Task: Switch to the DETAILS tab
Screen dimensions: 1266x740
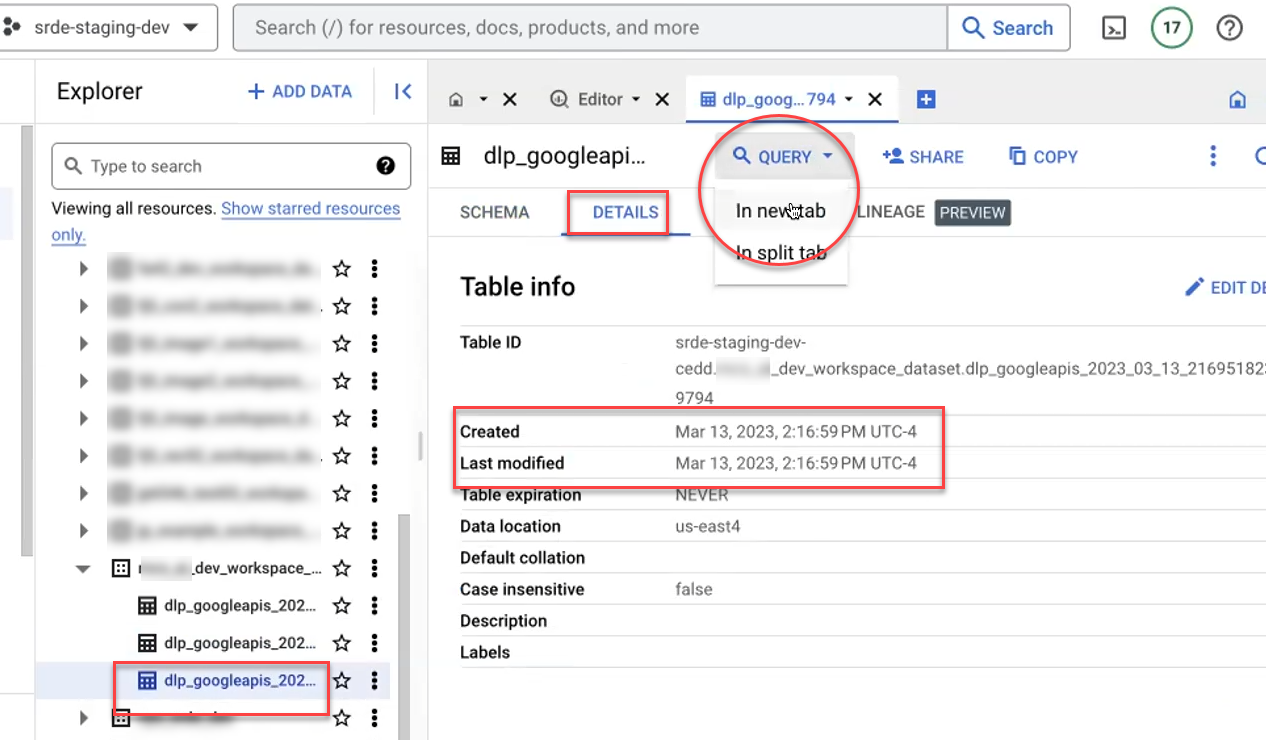Action: [x=625, y=213]
